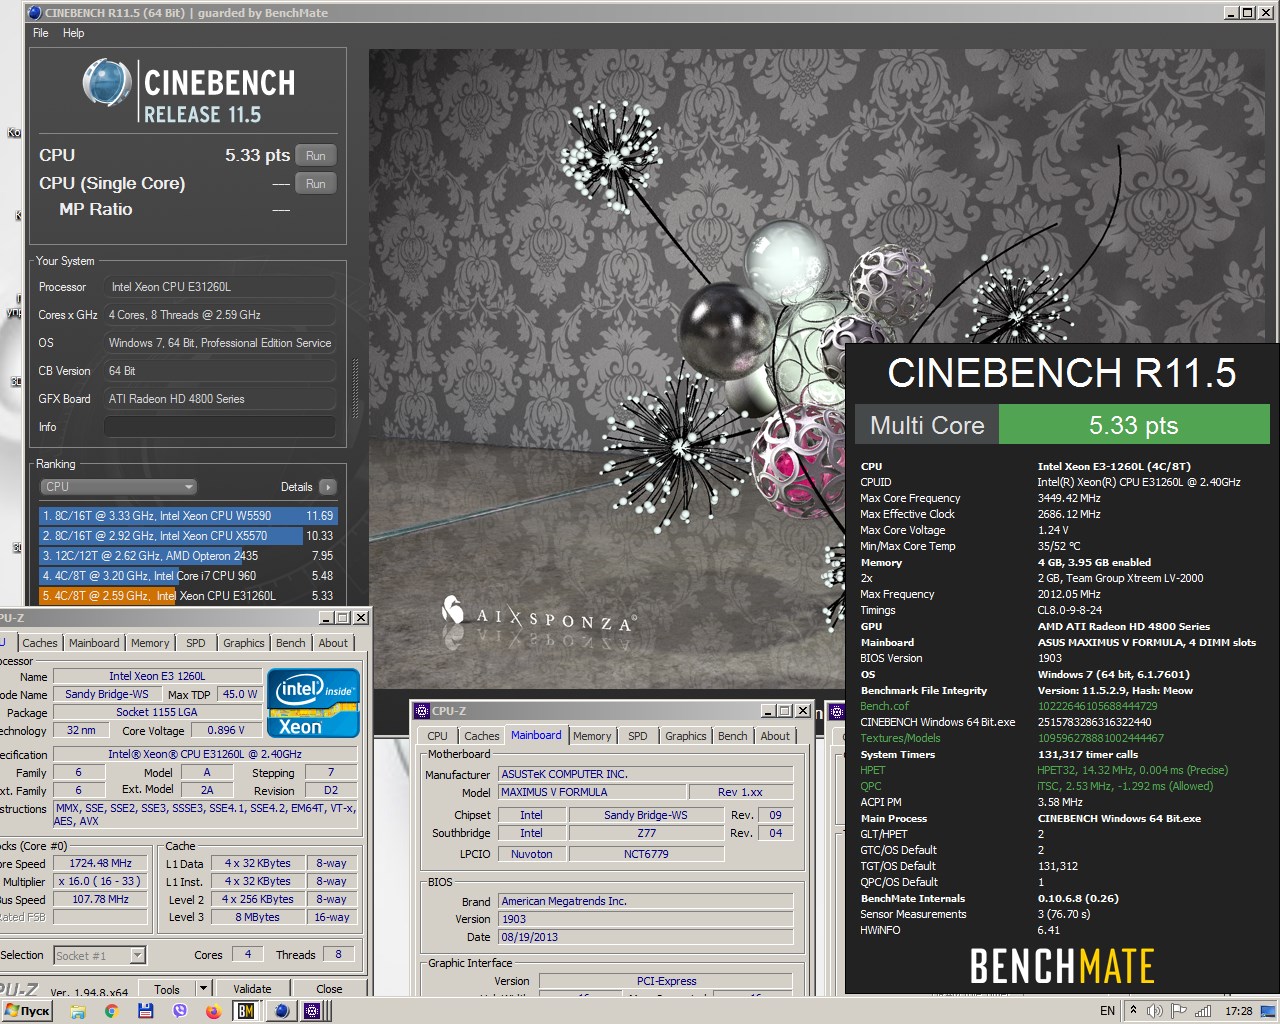Click the Cinebench title bar application icon

[35, 13]
